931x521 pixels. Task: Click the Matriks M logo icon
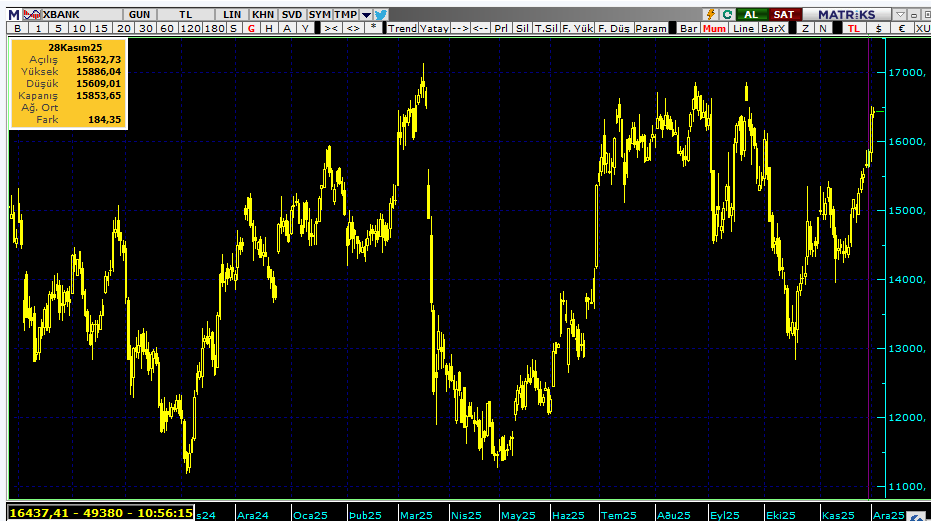point(14,14)
